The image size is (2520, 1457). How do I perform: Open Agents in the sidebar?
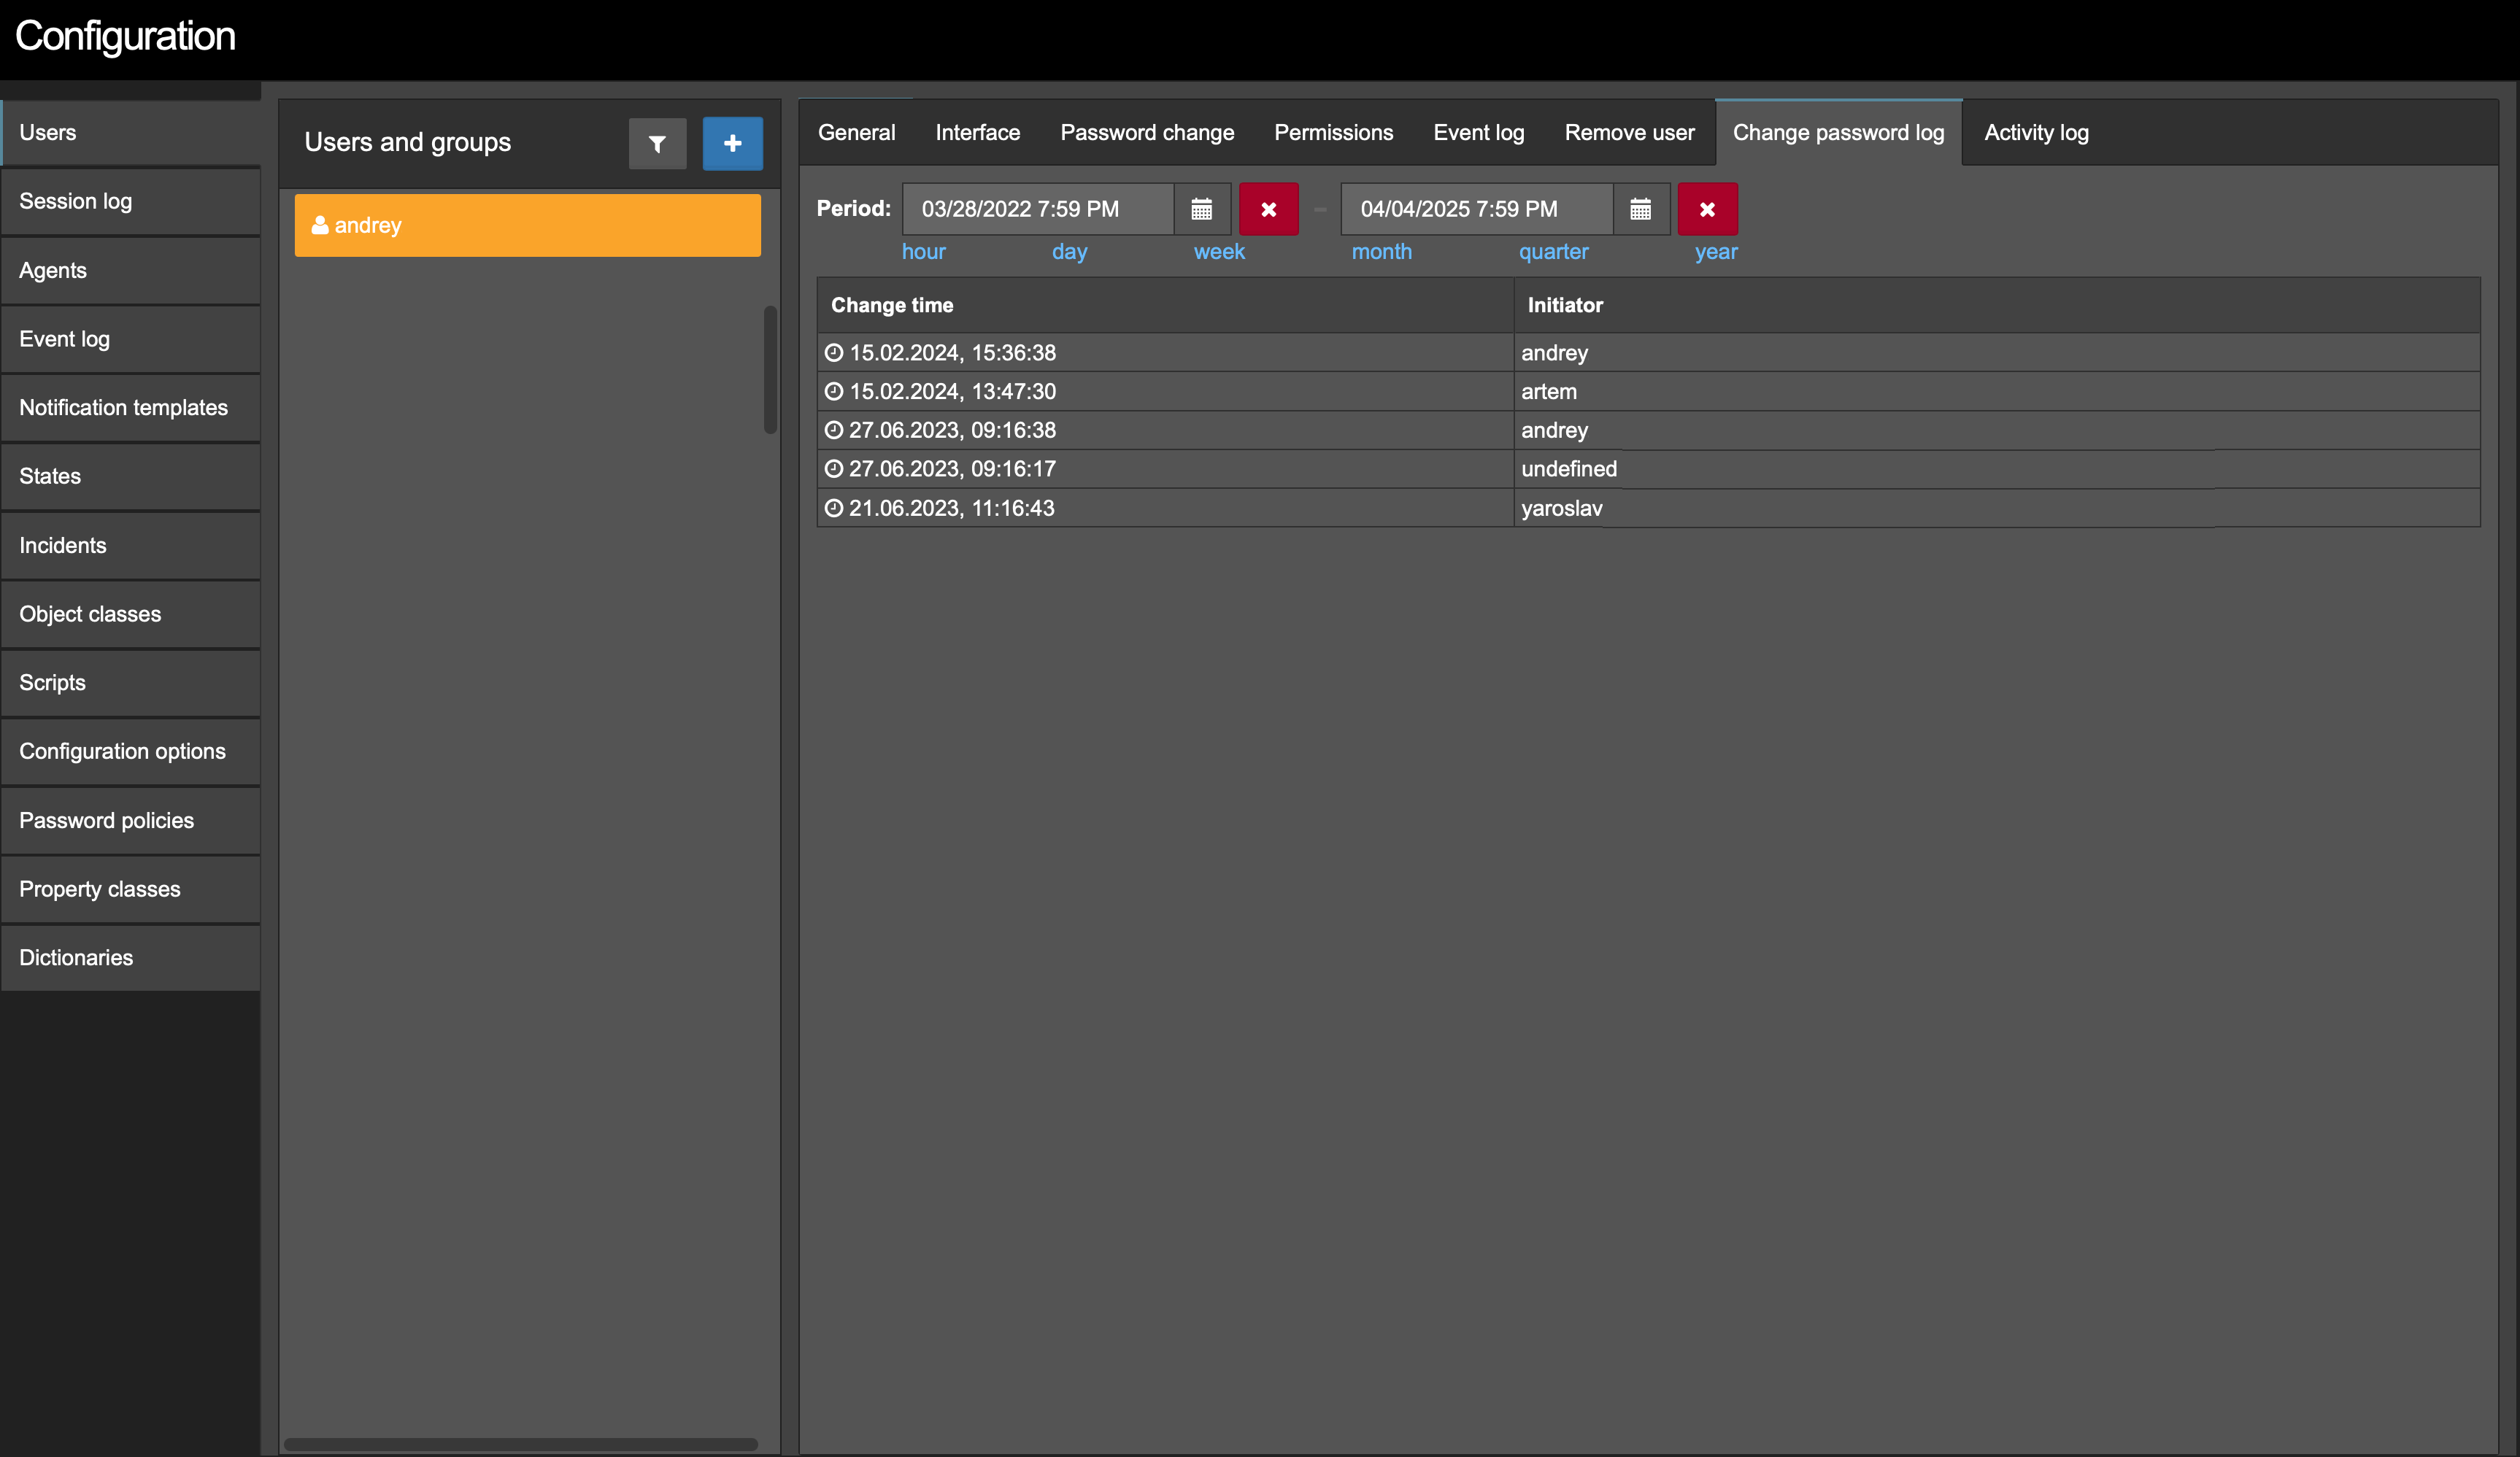(131, 270)
